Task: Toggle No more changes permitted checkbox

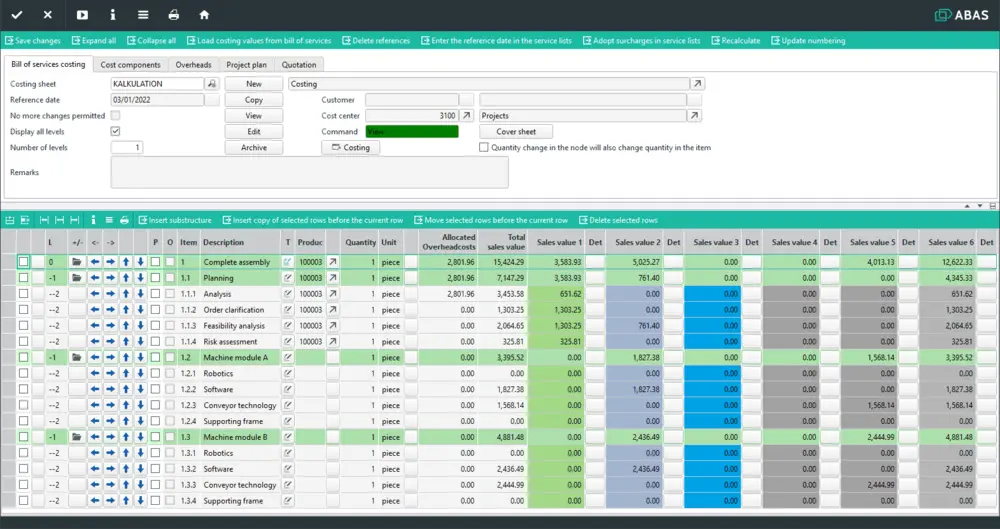Action: pyautogui.click(x=115, y=115)
